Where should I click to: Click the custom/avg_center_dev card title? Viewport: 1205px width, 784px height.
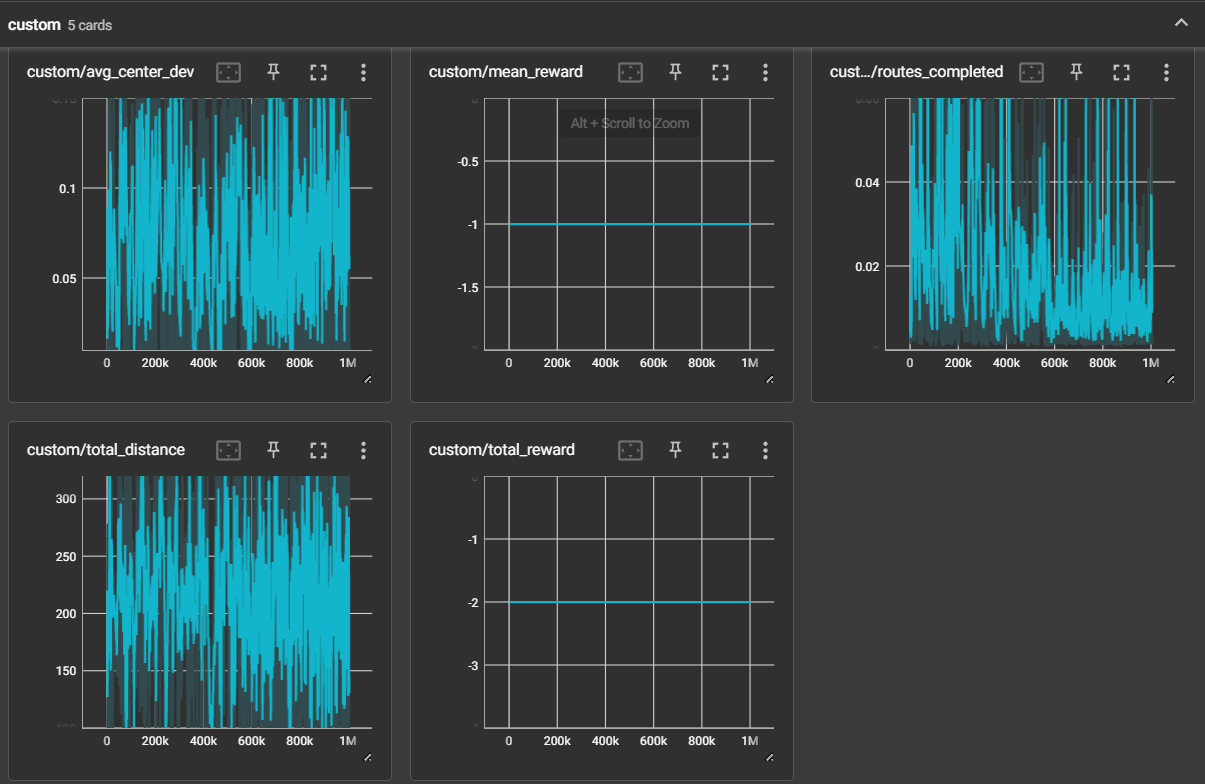pos(111,72)
